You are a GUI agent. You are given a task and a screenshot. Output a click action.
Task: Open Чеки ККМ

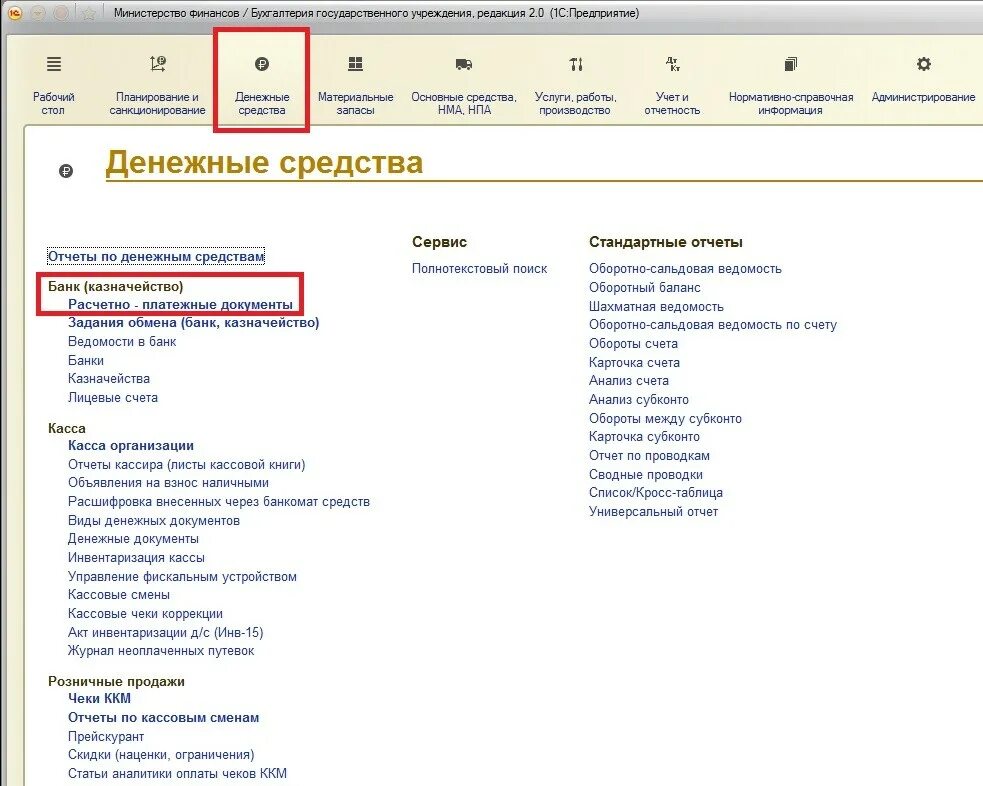(100, 698)
